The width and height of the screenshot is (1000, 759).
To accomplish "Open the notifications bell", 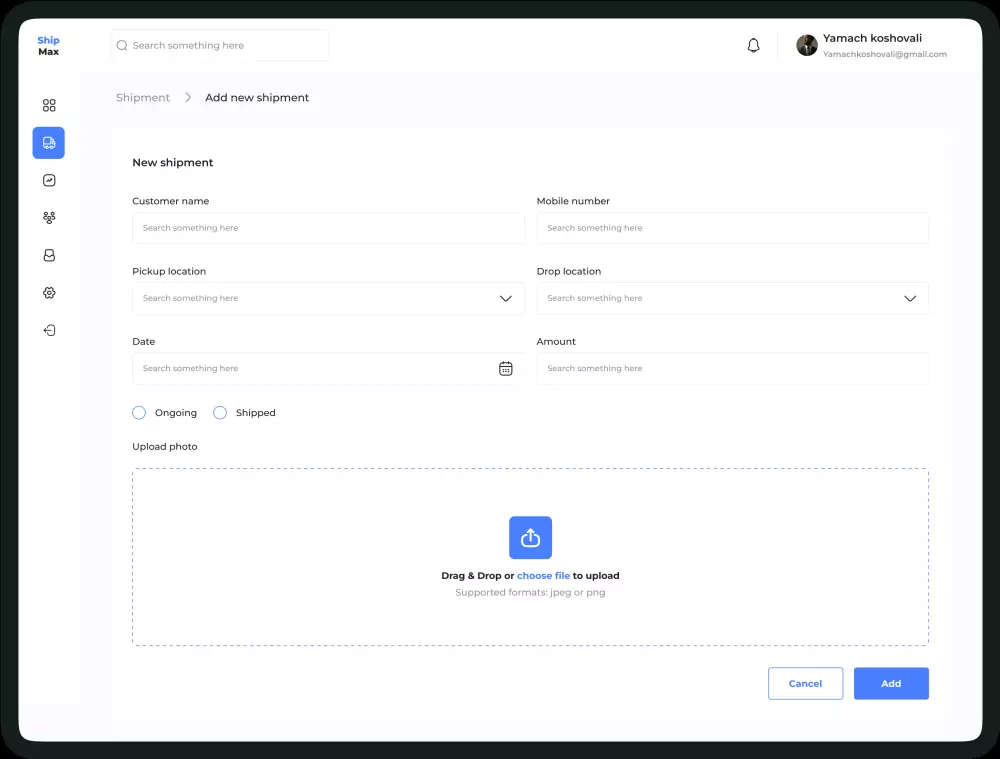I will (754, 46).
